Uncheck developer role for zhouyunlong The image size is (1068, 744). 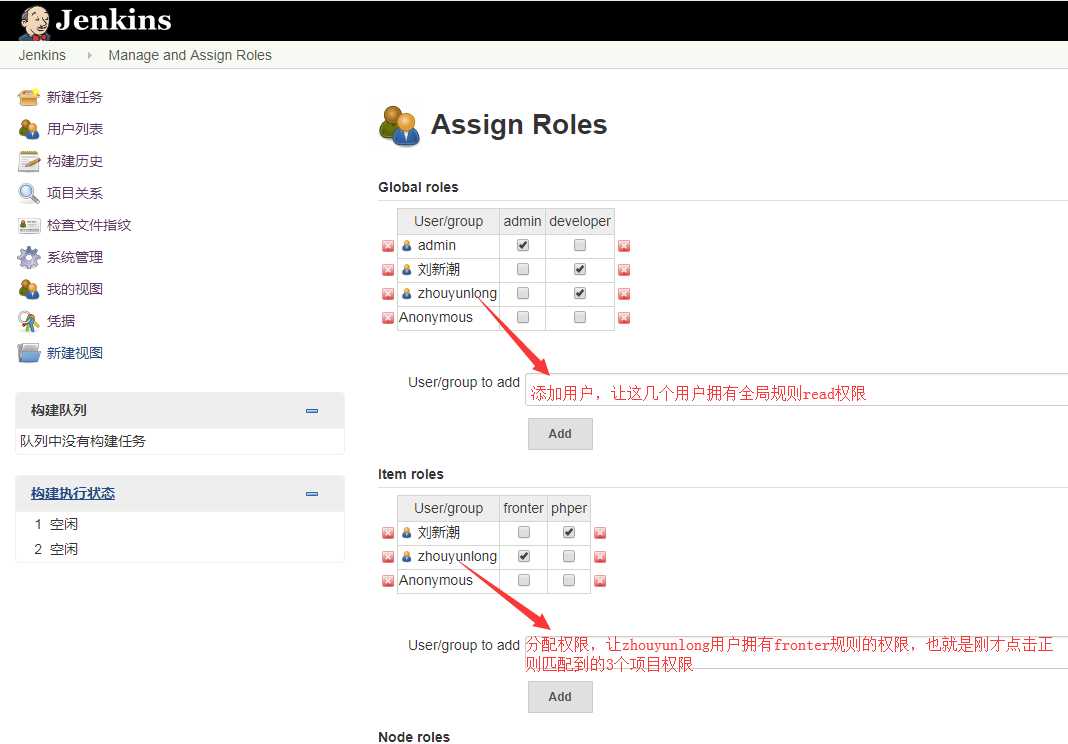[580, 293]
